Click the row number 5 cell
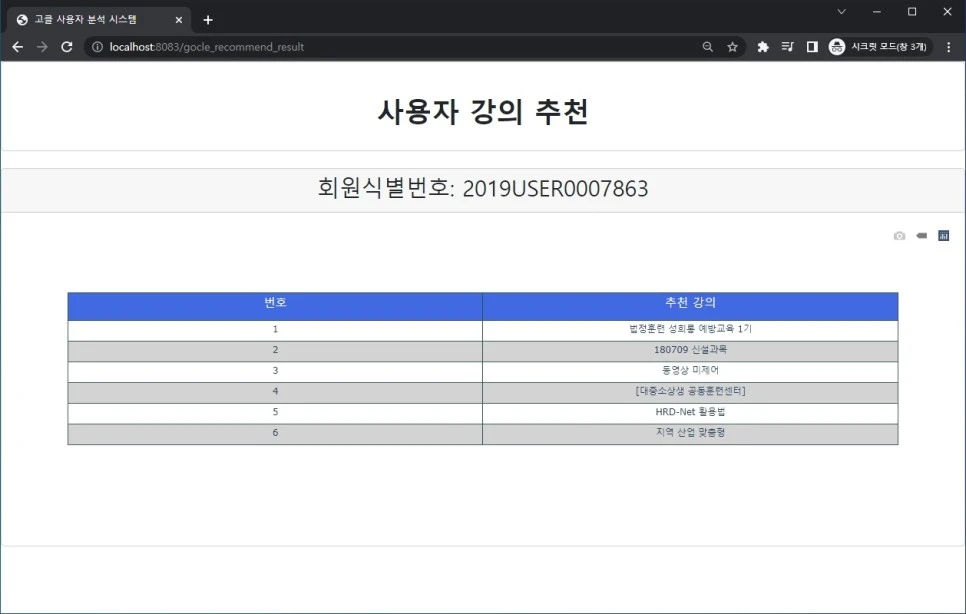 [x=275, y=413]
